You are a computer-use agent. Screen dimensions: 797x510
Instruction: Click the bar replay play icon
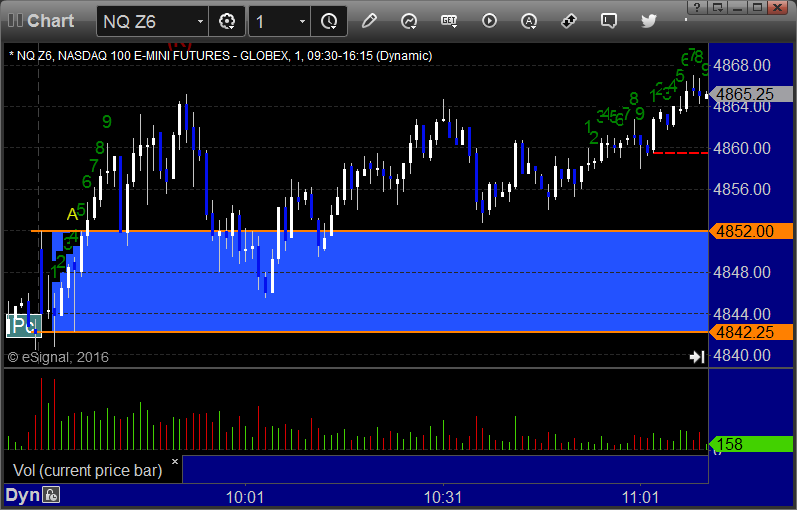pos(489,21)
